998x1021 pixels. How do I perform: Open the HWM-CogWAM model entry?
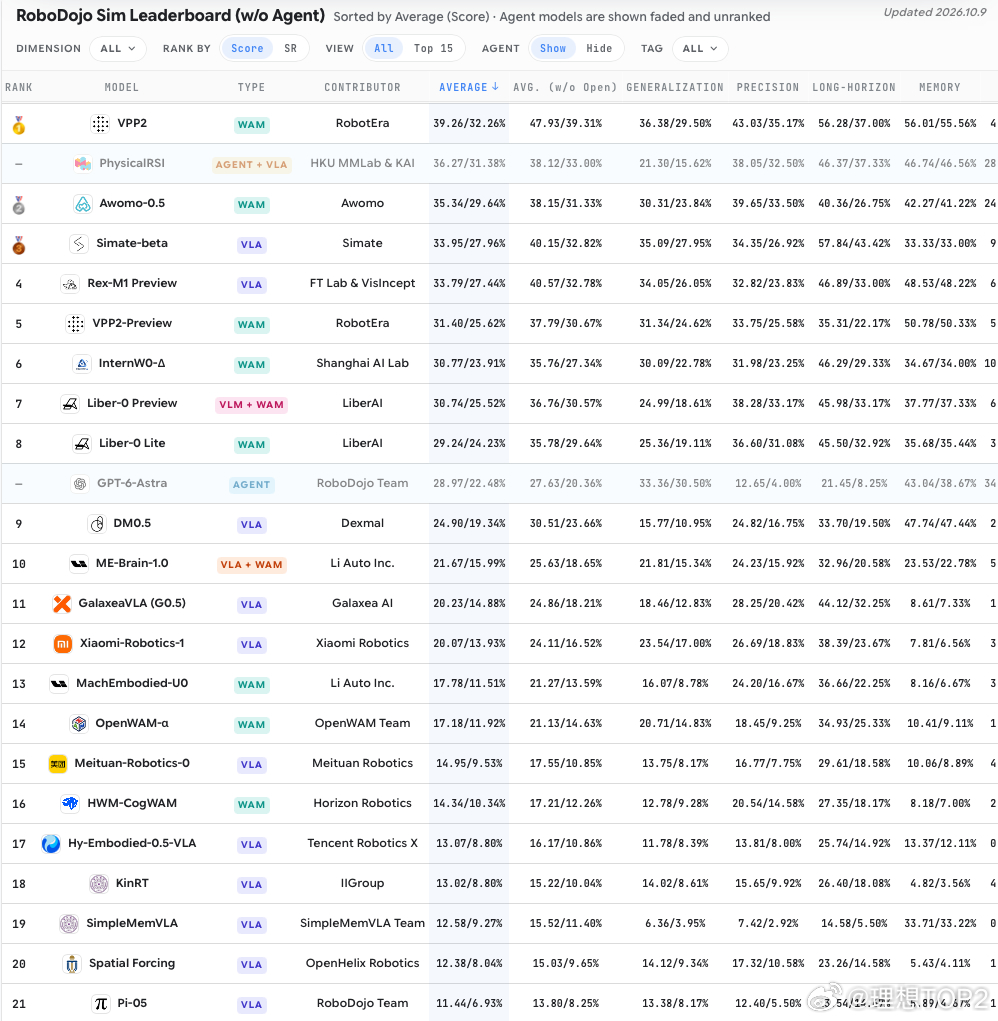pos(132,804)
